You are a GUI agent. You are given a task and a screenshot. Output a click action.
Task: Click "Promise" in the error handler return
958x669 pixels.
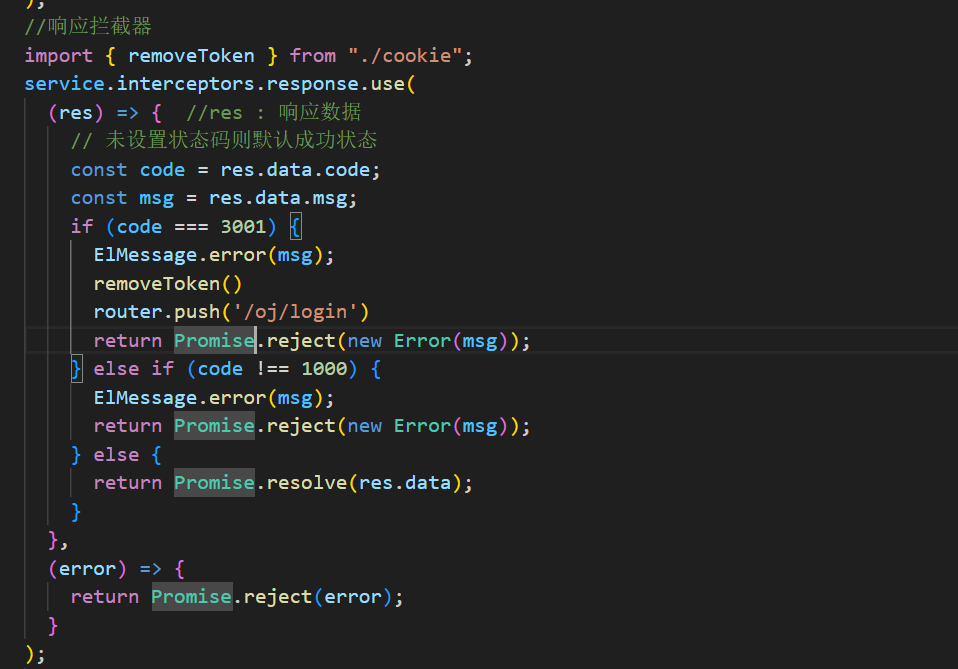click(191, 597)
